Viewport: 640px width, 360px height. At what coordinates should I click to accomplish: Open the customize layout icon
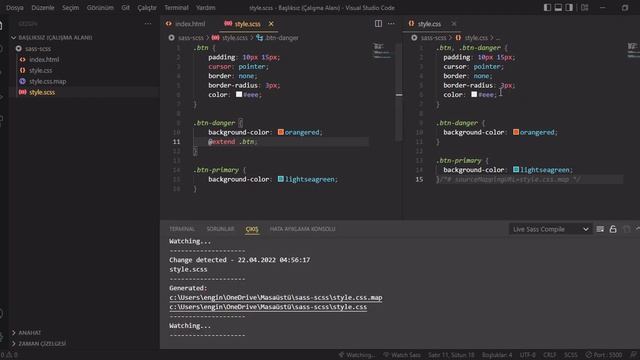click(x=584, y=7)
